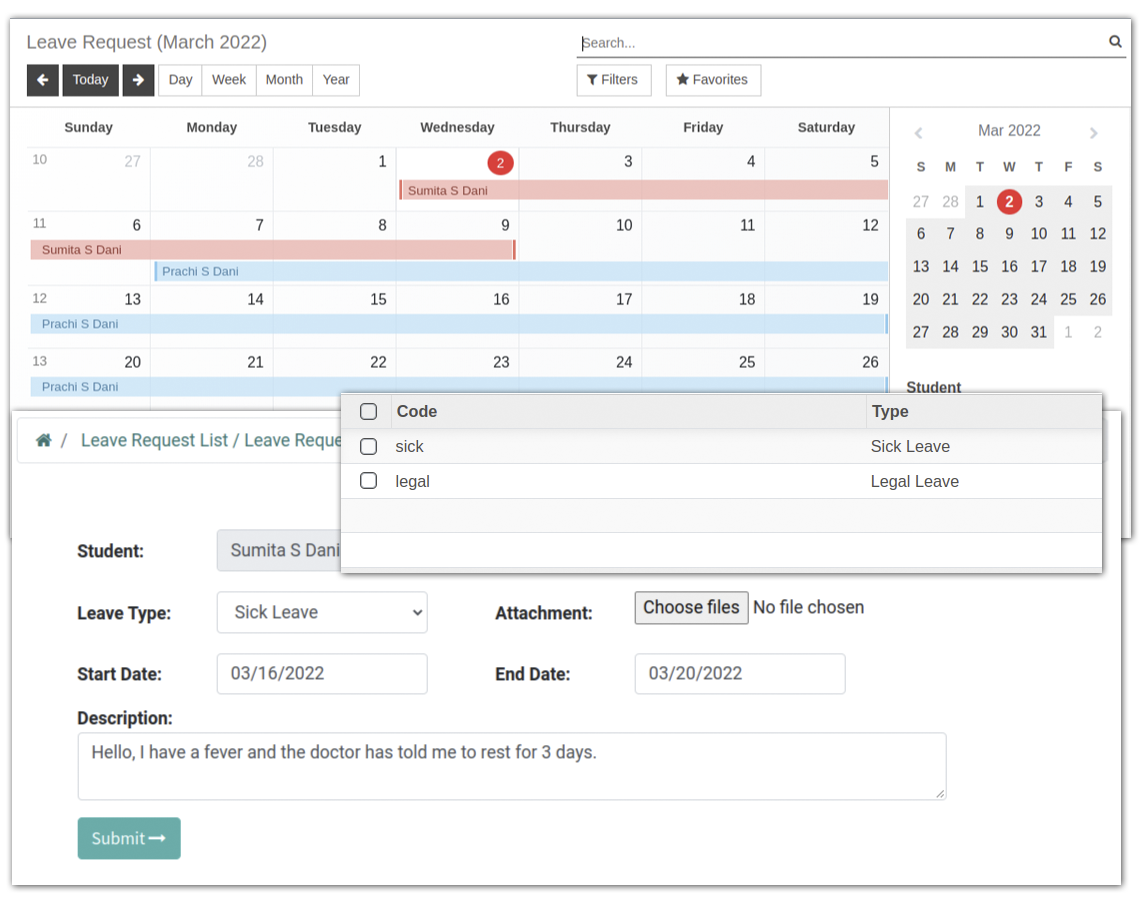Click the home icon in breadcrumb
The image size is (1140, 900).
43,440
